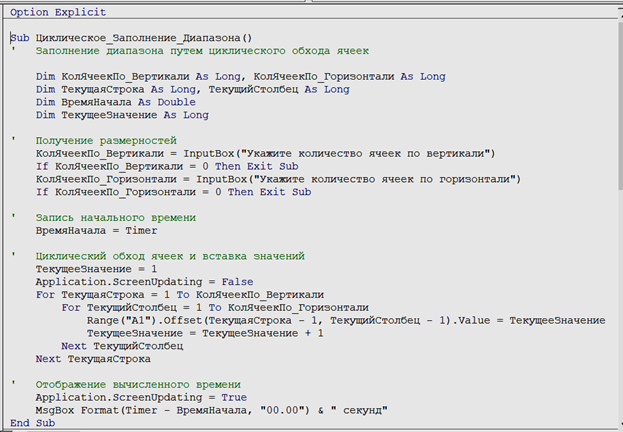
Task: Click the comment "Получение размерностей"
Action: click(106, 141)
